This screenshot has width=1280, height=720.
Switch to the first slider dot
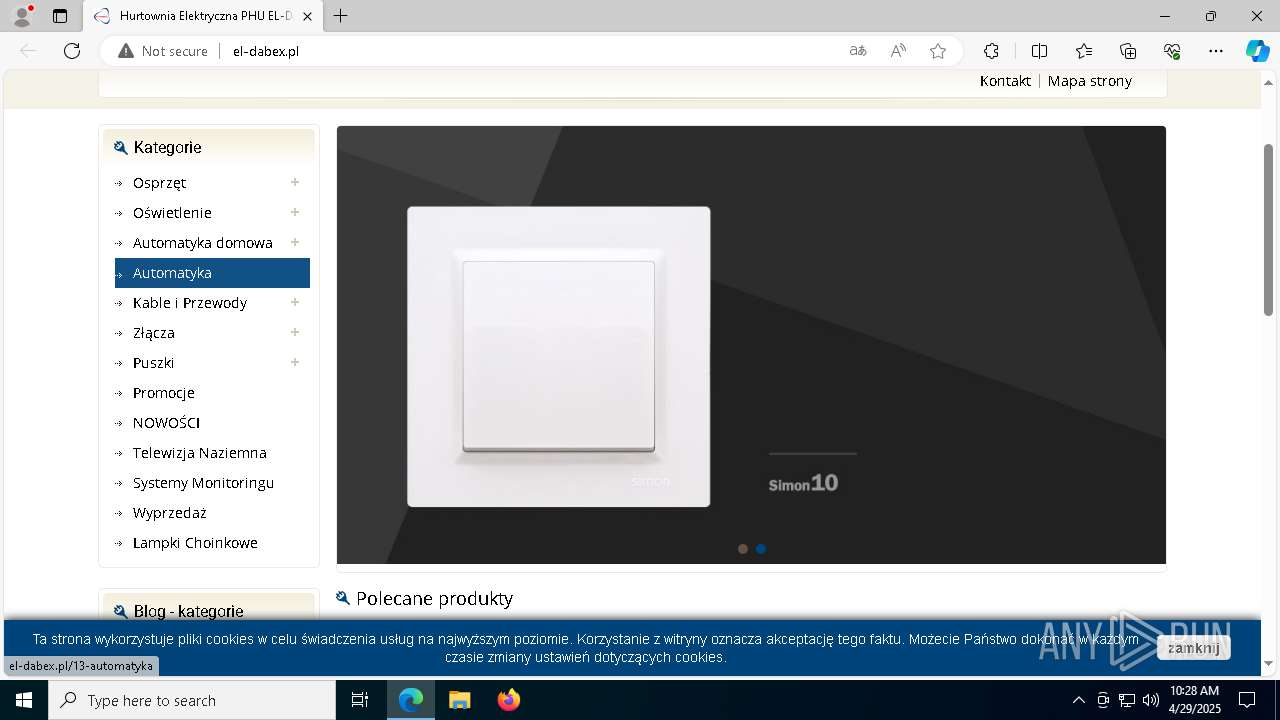coord(742,549)
